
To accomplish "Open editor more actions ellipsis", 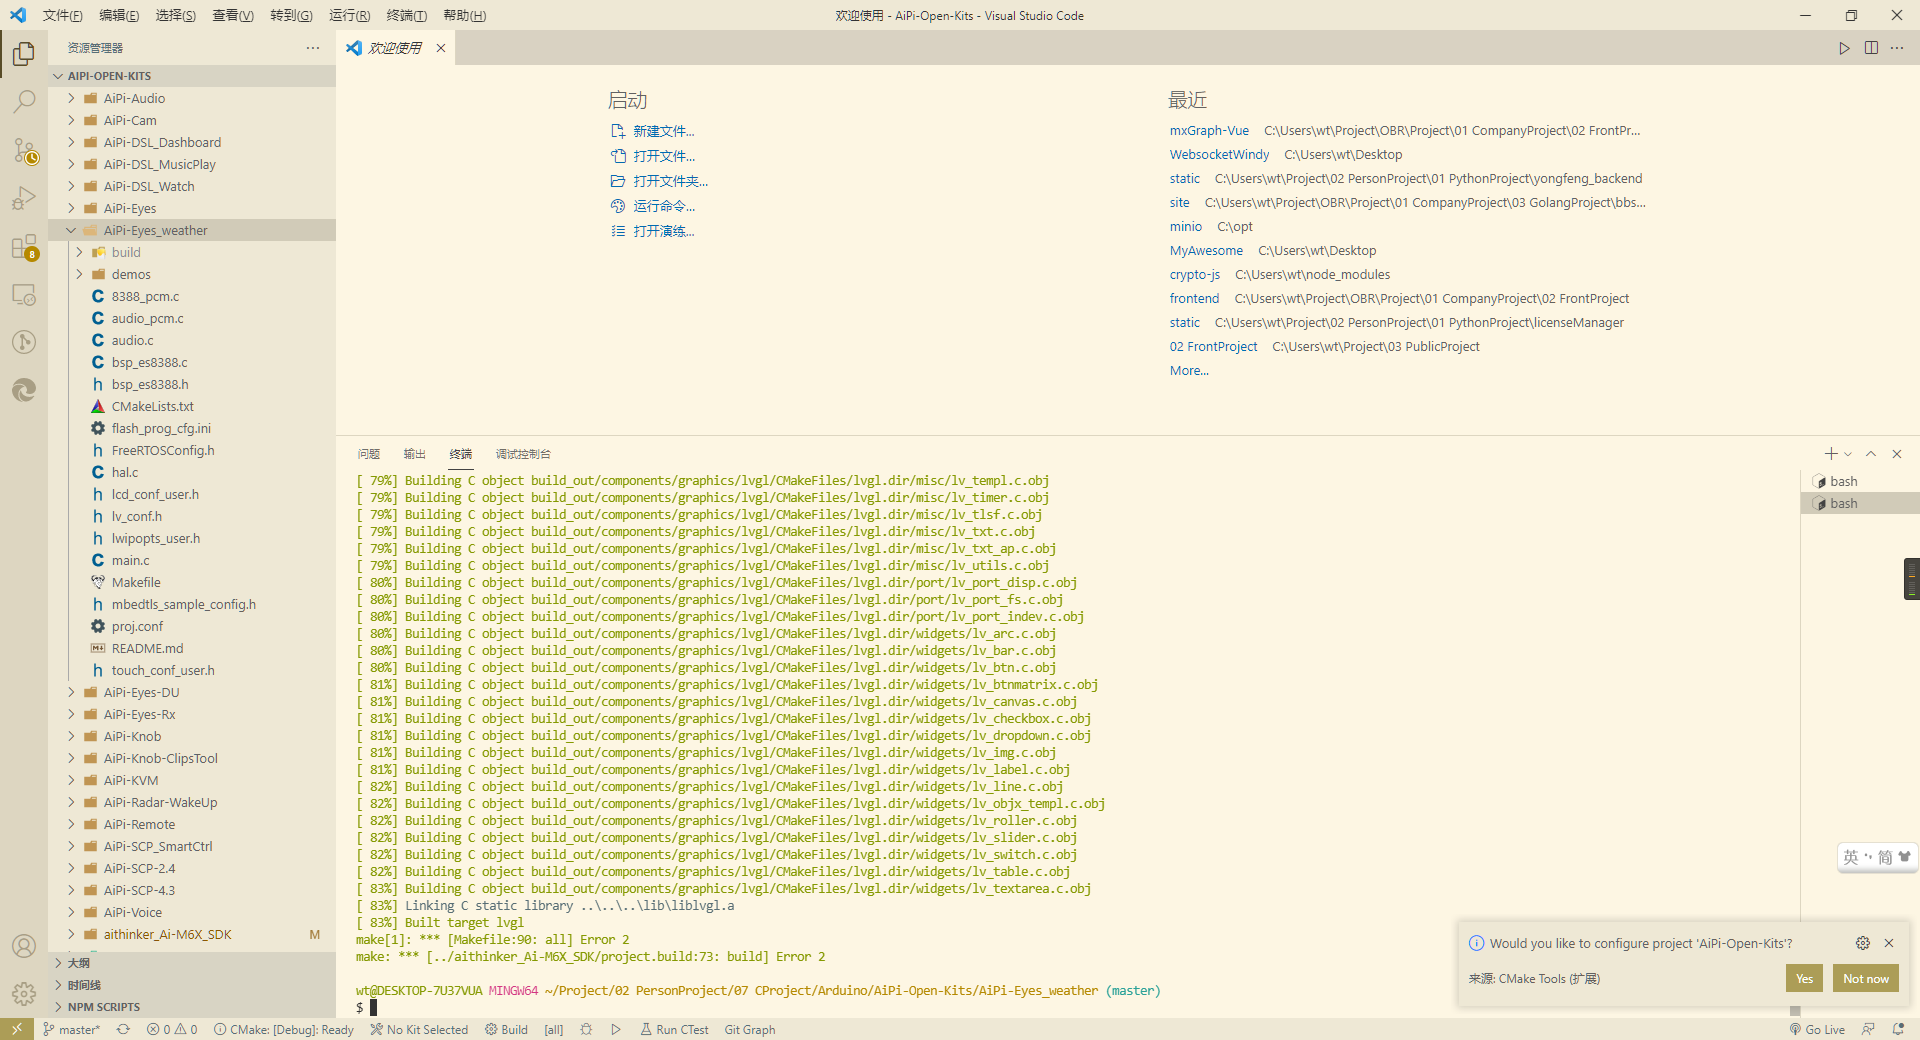I will tap(1897, 48).
